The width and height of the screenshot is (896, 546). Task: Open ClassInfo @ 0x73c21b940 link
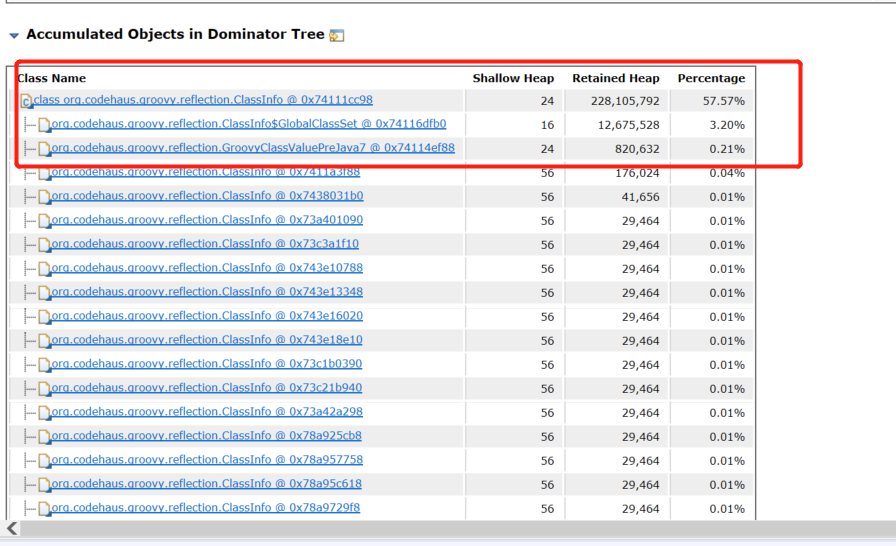click(x=206, y=388)
